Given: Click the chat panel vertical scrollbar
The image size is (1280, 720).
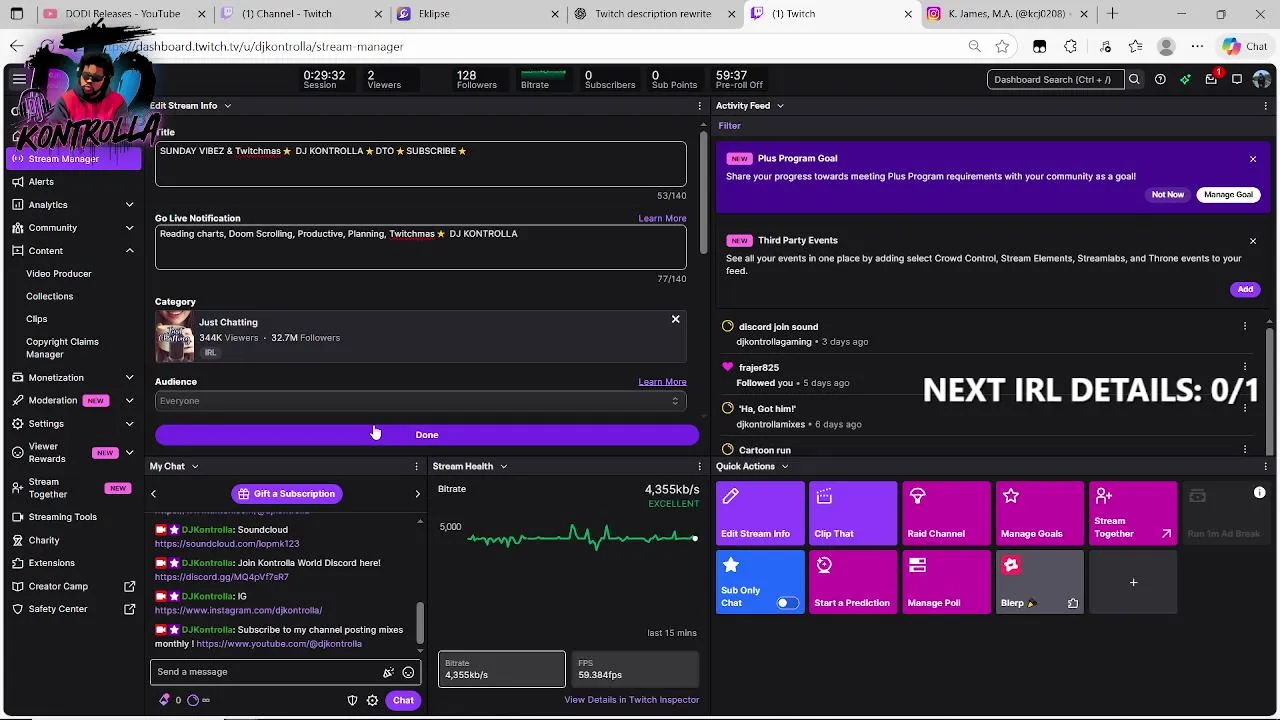Looking at the screenshot, I should click(x=420, y=622).
